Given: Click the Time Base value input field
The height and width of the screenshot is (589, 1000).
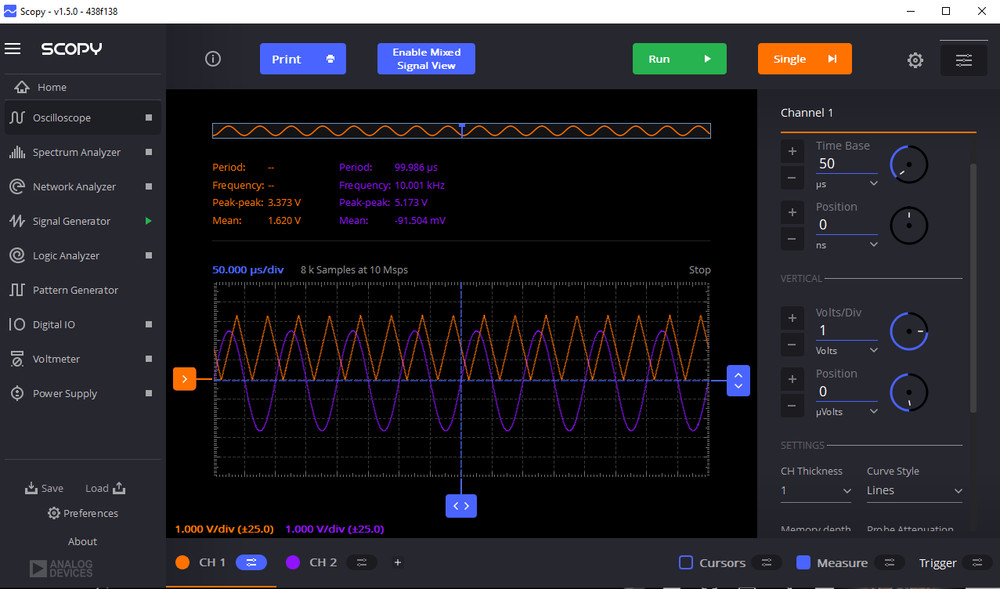Looking at the screenshot, I should pos(847,162).
